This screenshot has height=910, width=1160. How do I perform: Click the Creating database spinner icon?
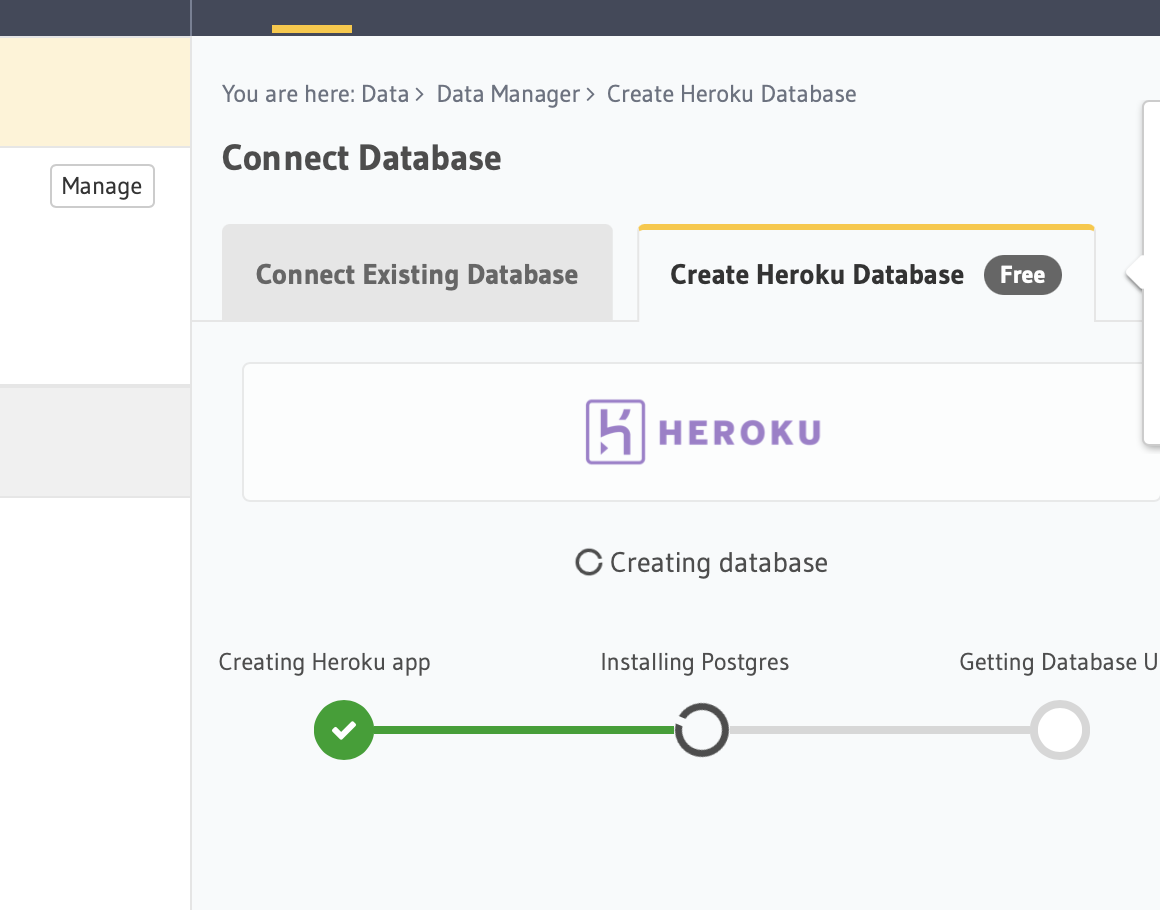[589, 562]
